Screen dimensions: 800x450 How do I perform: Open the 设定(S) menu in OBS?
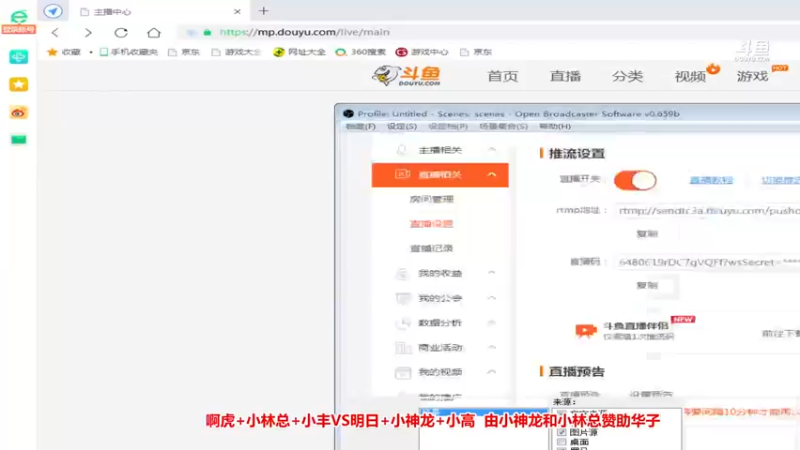[402, 126]
